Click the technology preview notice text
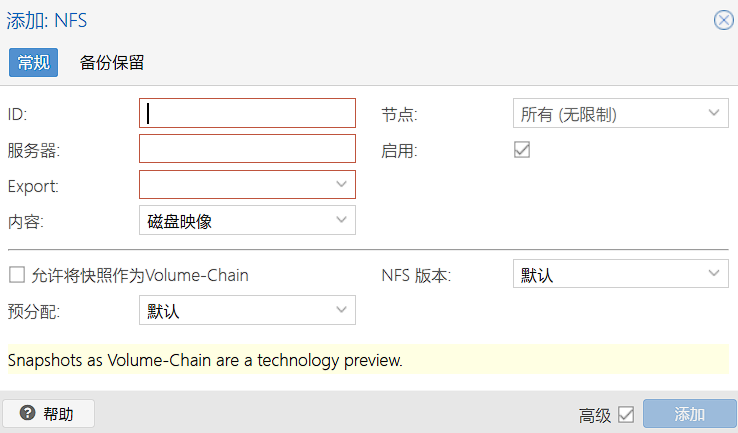The height and width of the screenshot is (433, 738). [205, 359]
